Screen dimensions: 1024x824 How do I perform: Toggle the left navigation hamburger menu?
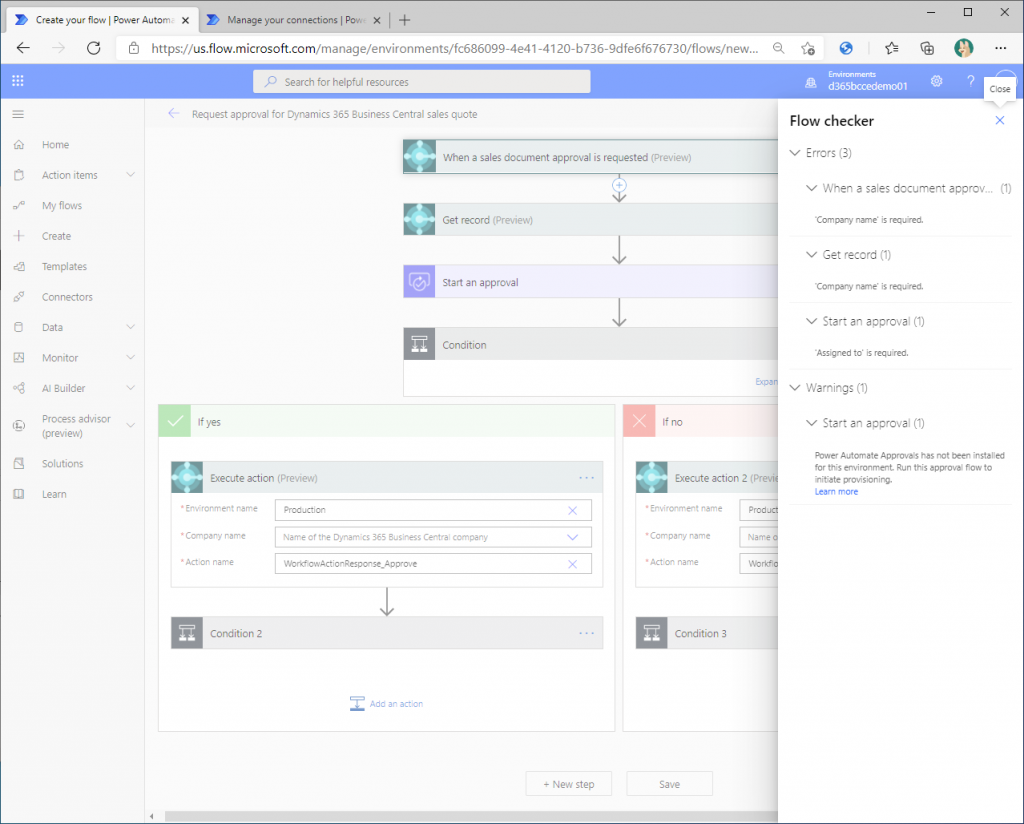pos(18,114)
